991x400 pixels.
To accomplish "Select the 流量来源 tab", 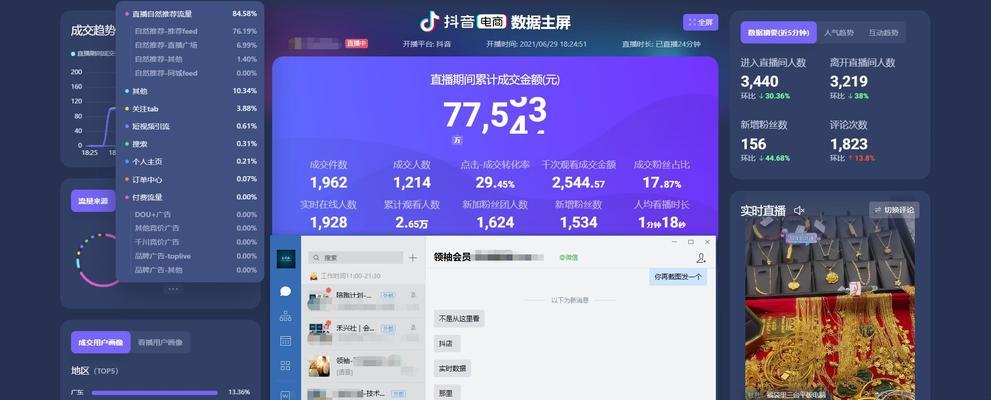I will [x=93, y=201].
